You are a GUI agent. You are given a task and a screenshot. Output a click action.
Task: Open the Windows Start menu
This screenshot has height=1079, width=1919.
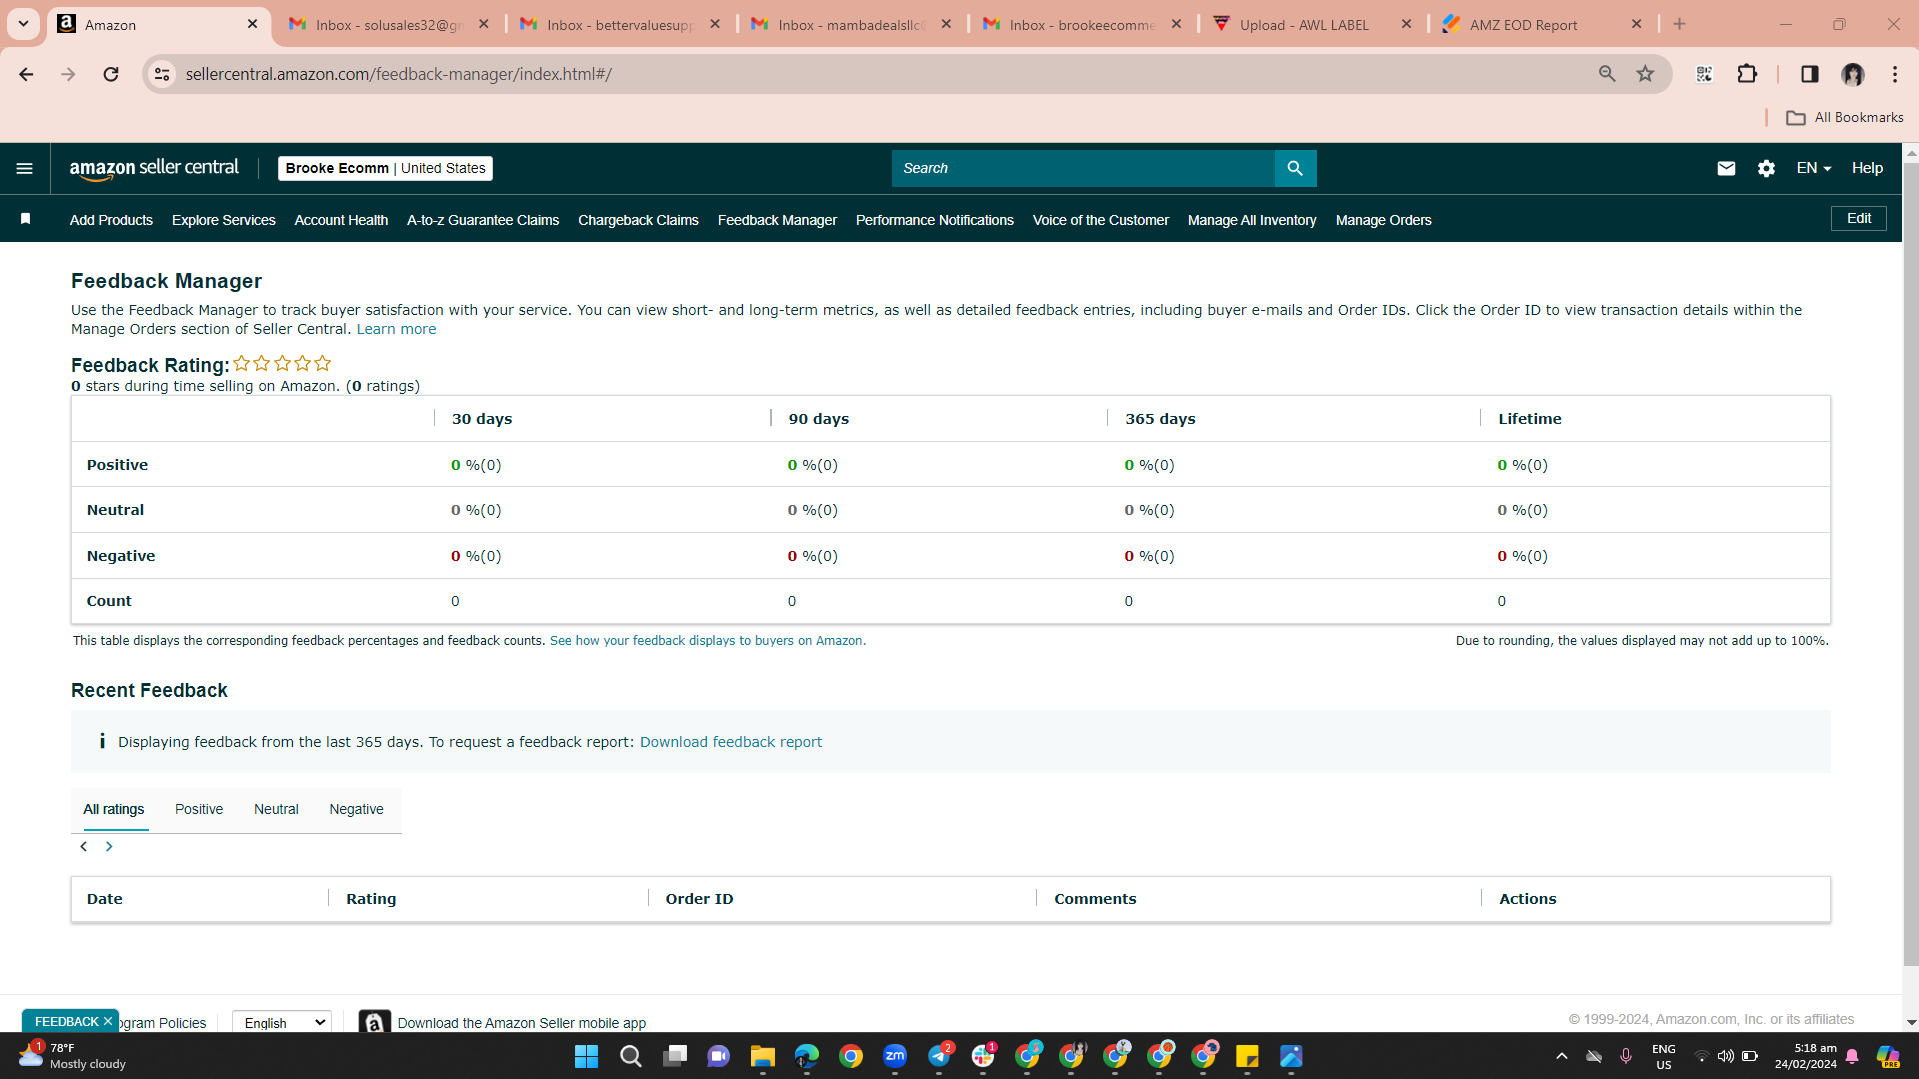point(586,1056)
